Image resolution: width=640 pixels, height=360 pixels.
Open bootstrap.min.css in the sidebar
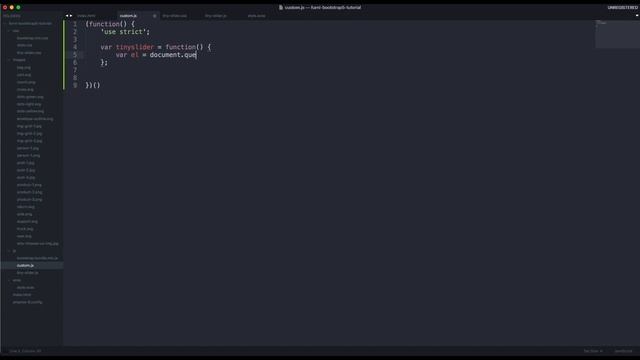[32, 38]
